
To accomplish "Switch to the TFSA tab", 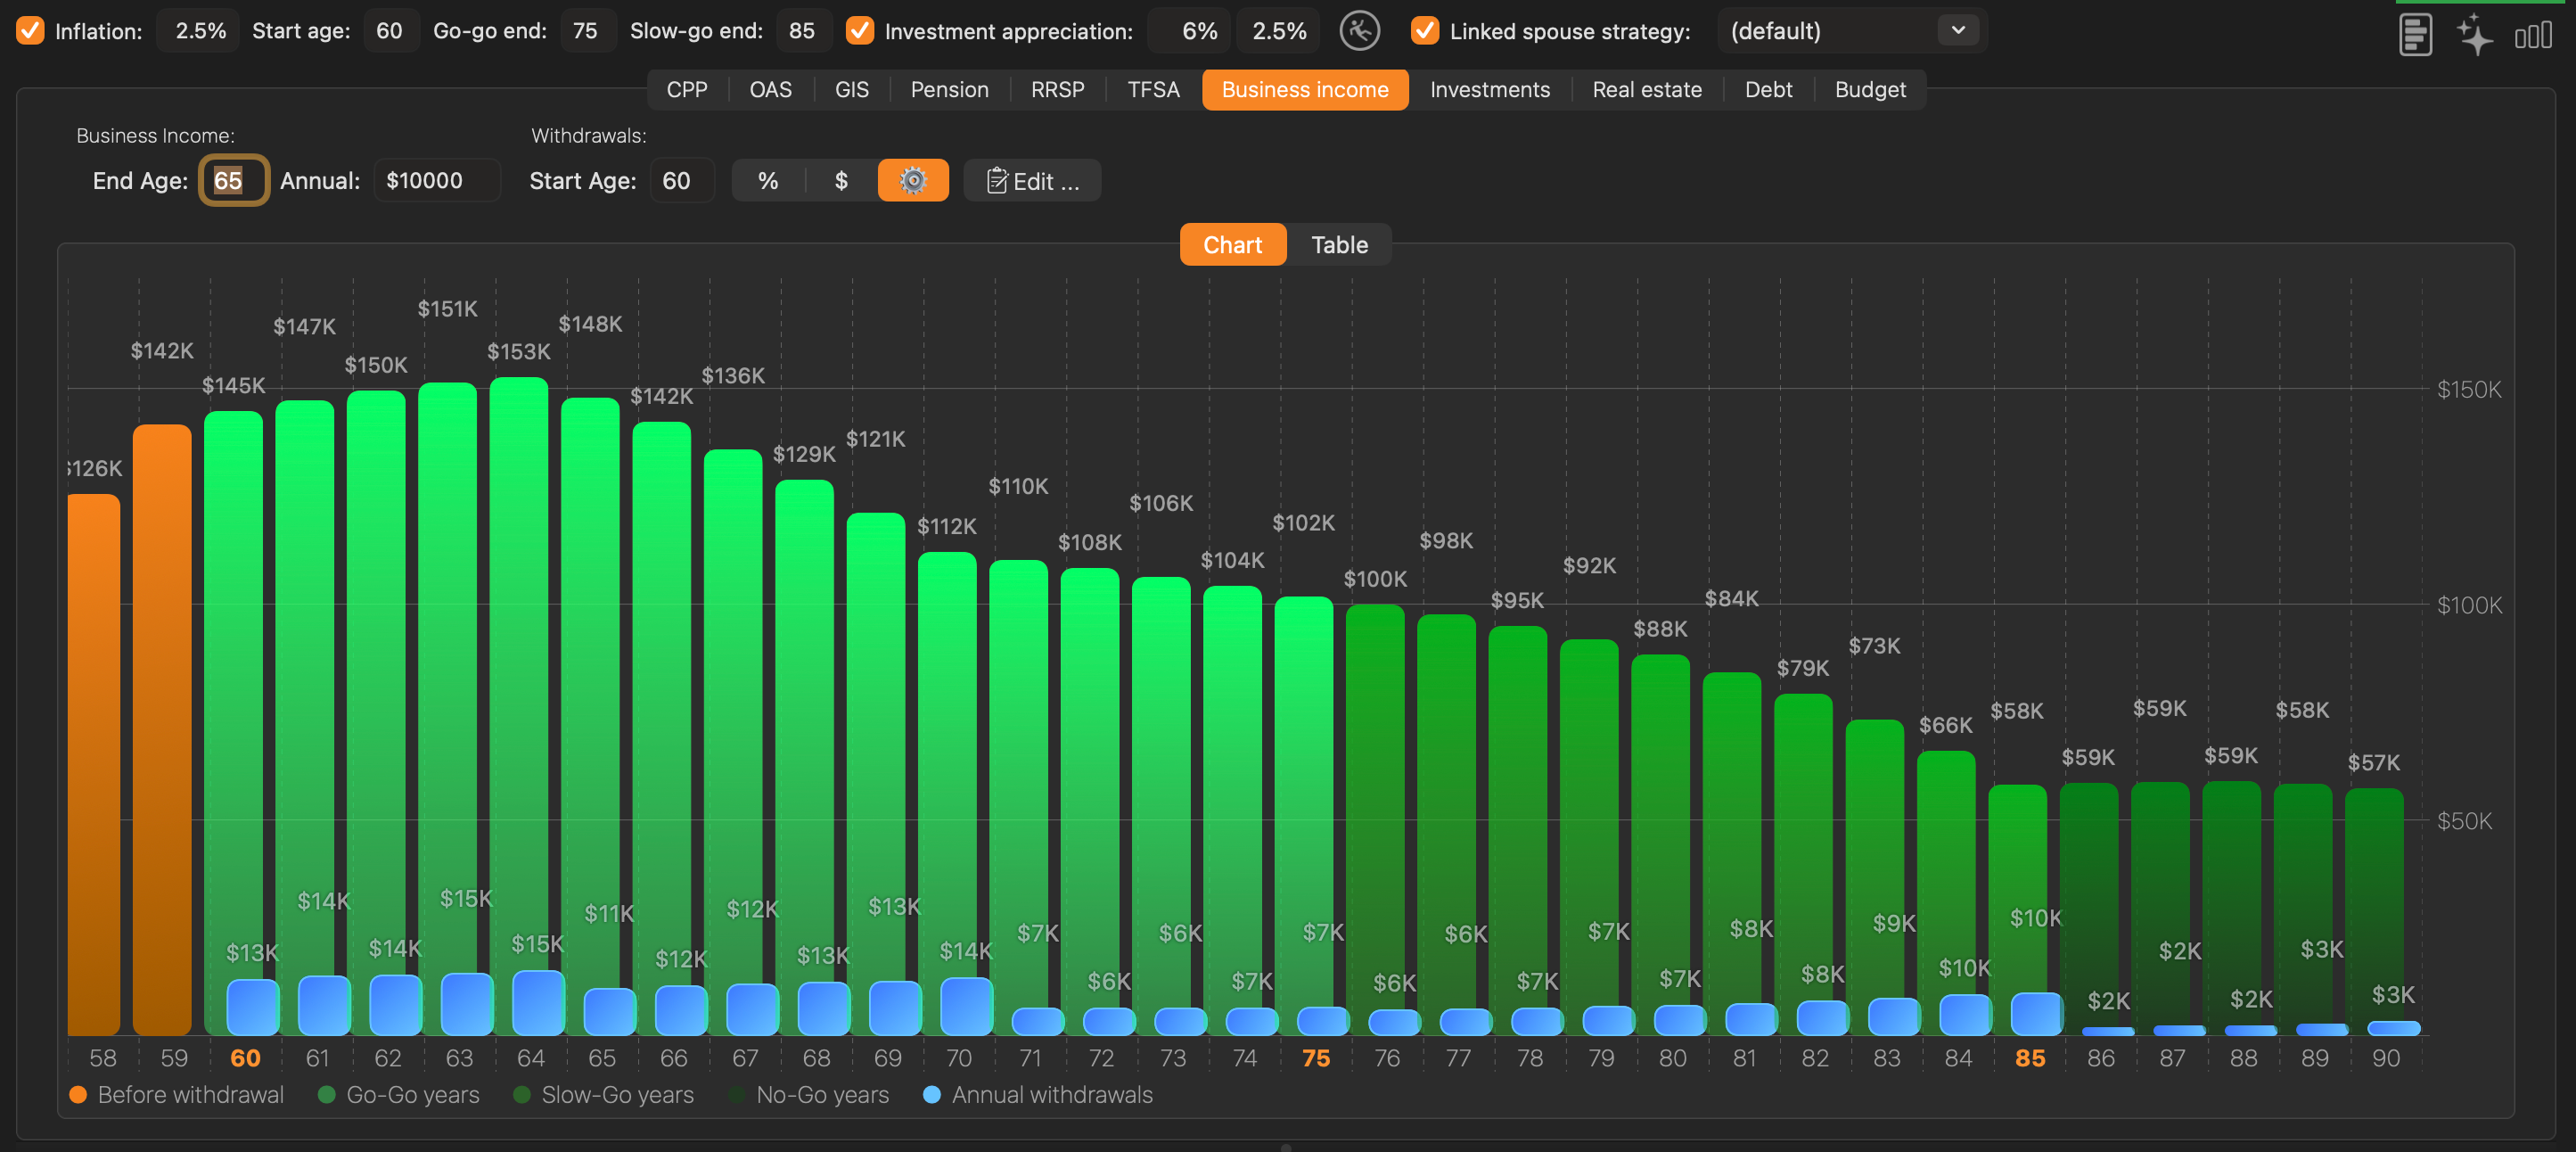I will click(1154, 90).
